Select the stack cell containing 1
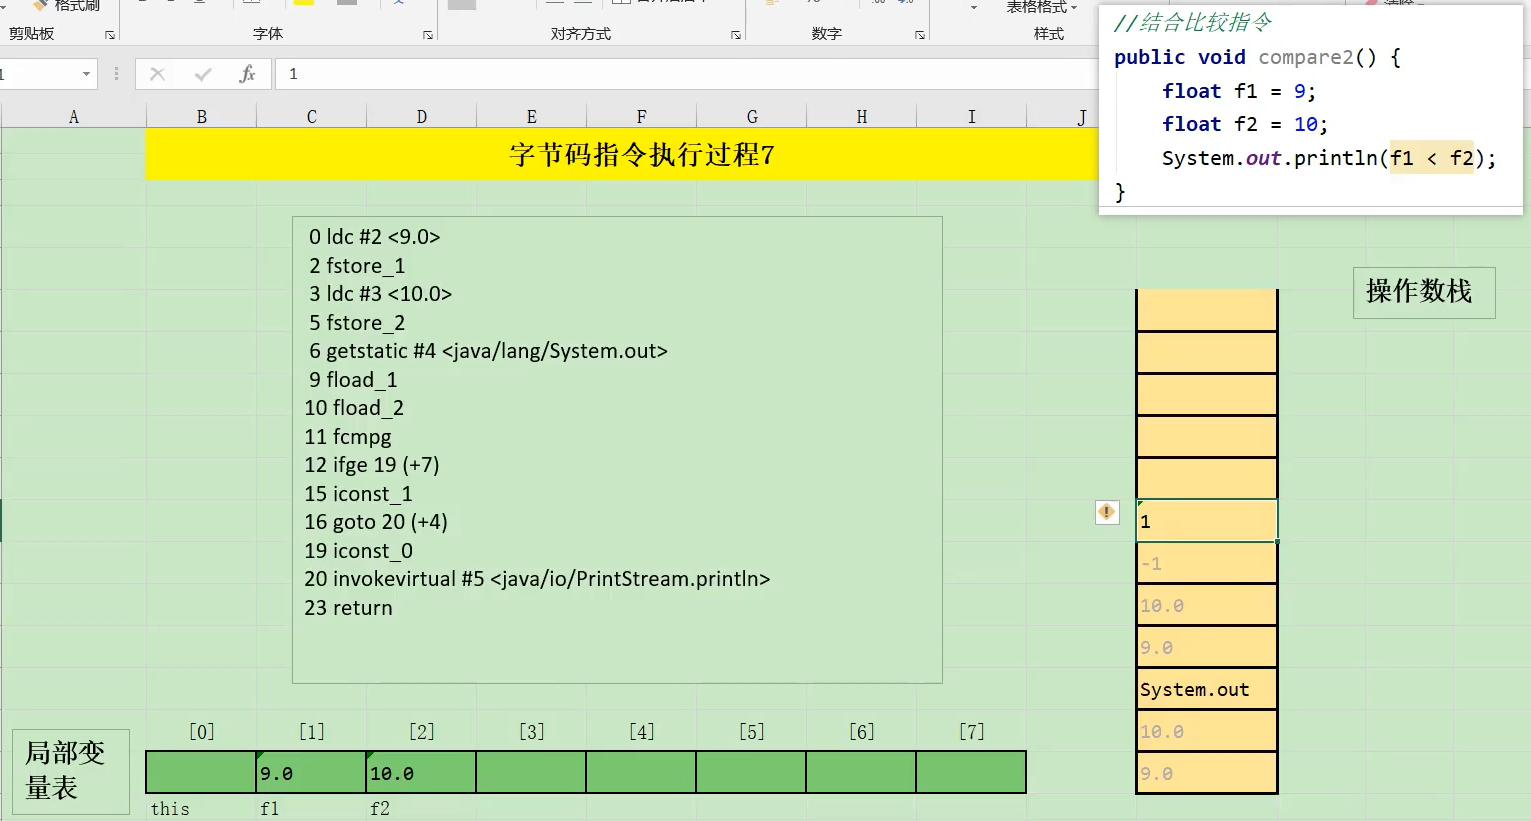 coord(1207,521)
